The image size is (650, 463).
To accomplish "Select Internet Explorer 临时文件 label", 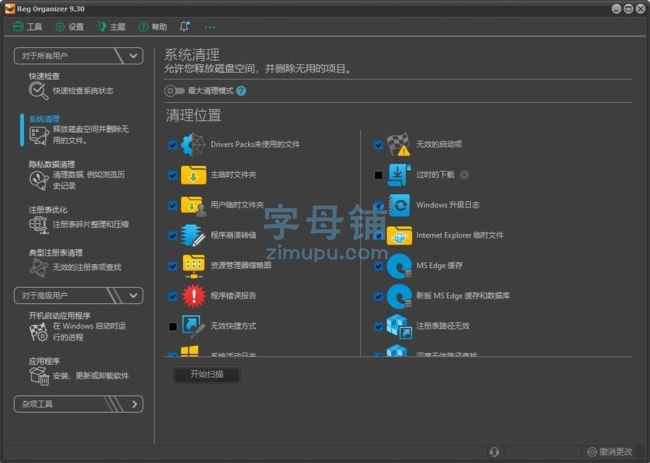I will tap(460, 235).
